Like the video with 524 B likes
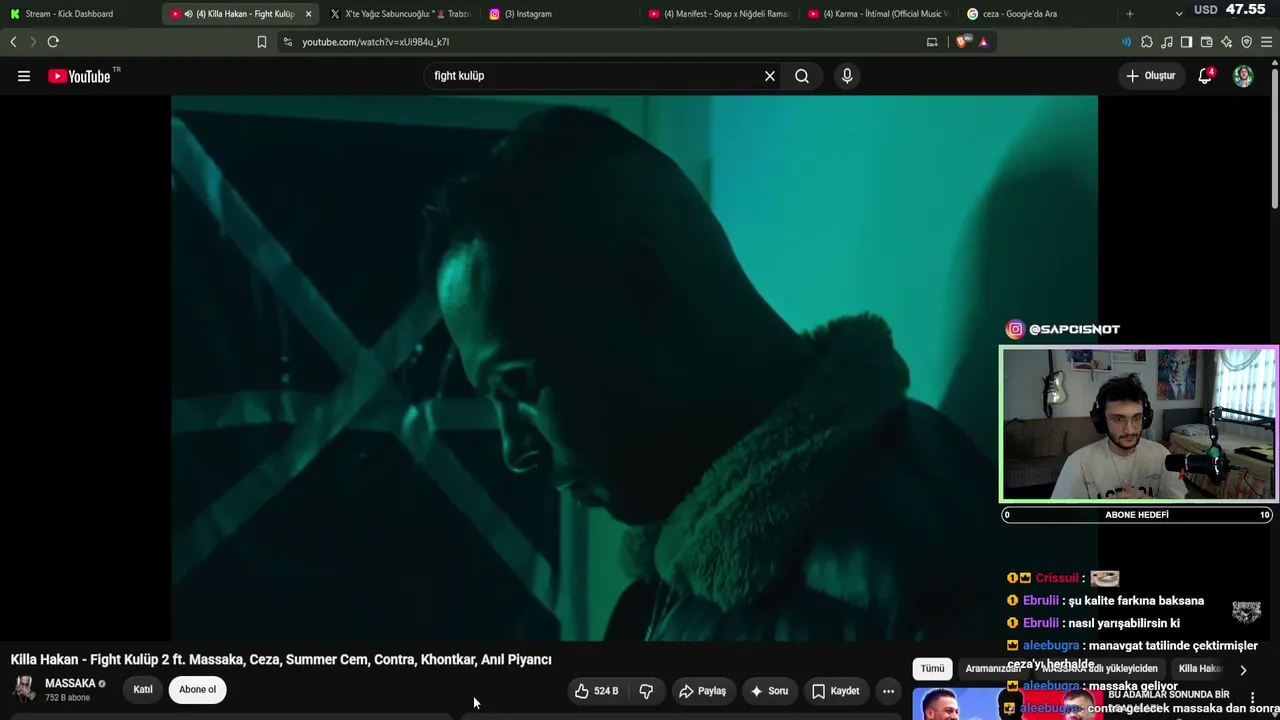The image size is (1280, 720). click(597, 691)
